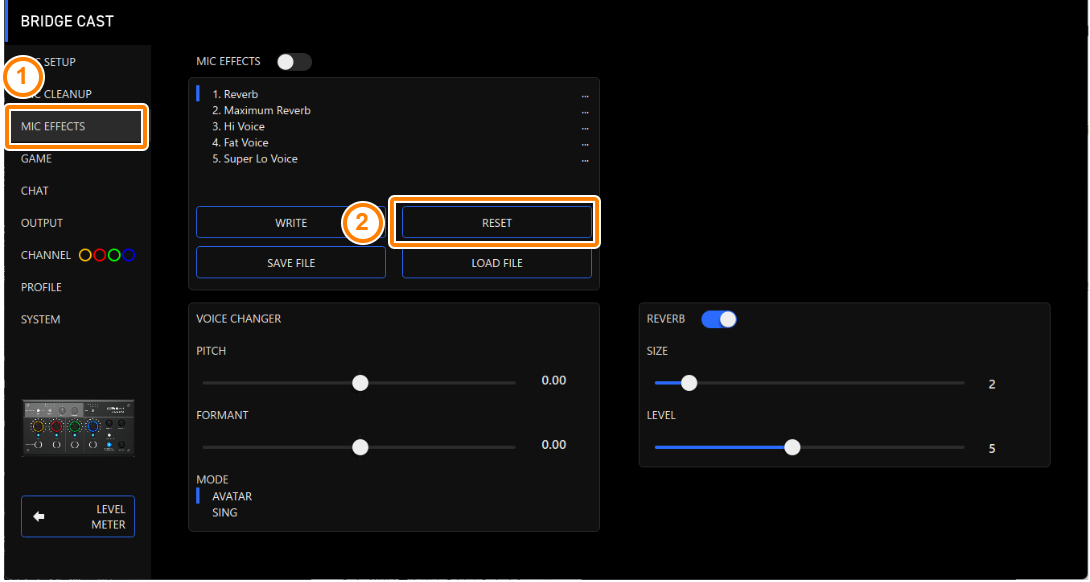
Task: Open the PROFILE page
Action: pos(41,287)
